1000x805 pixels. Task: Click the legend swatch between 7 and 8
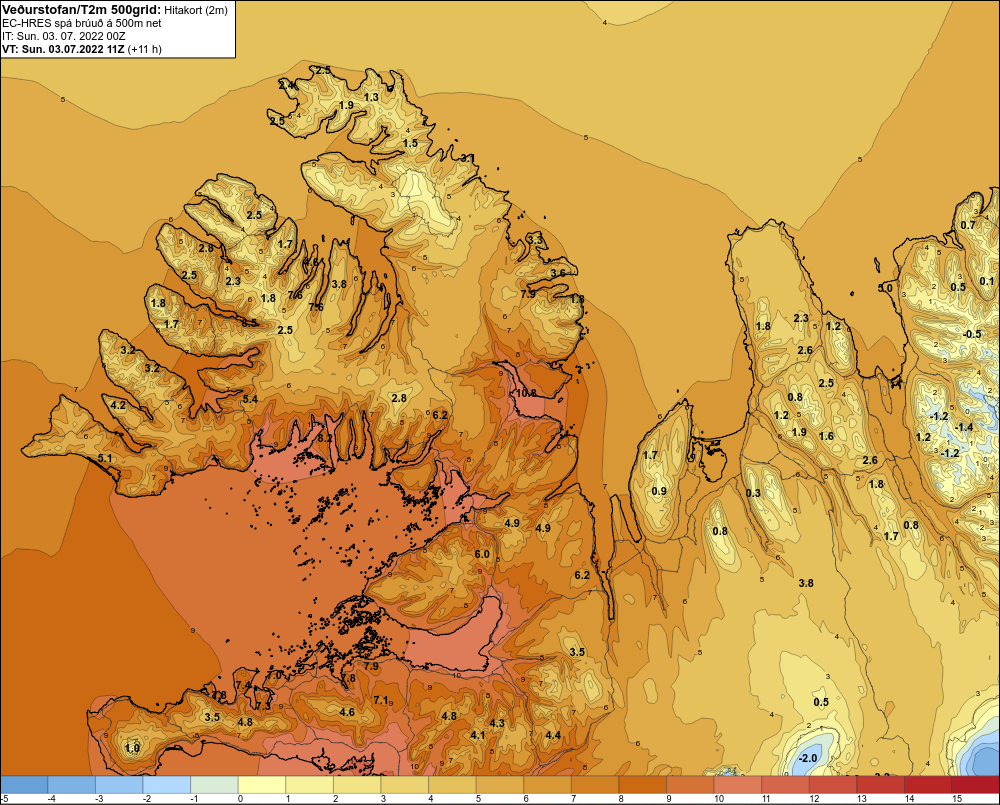(x=595, y=784)
